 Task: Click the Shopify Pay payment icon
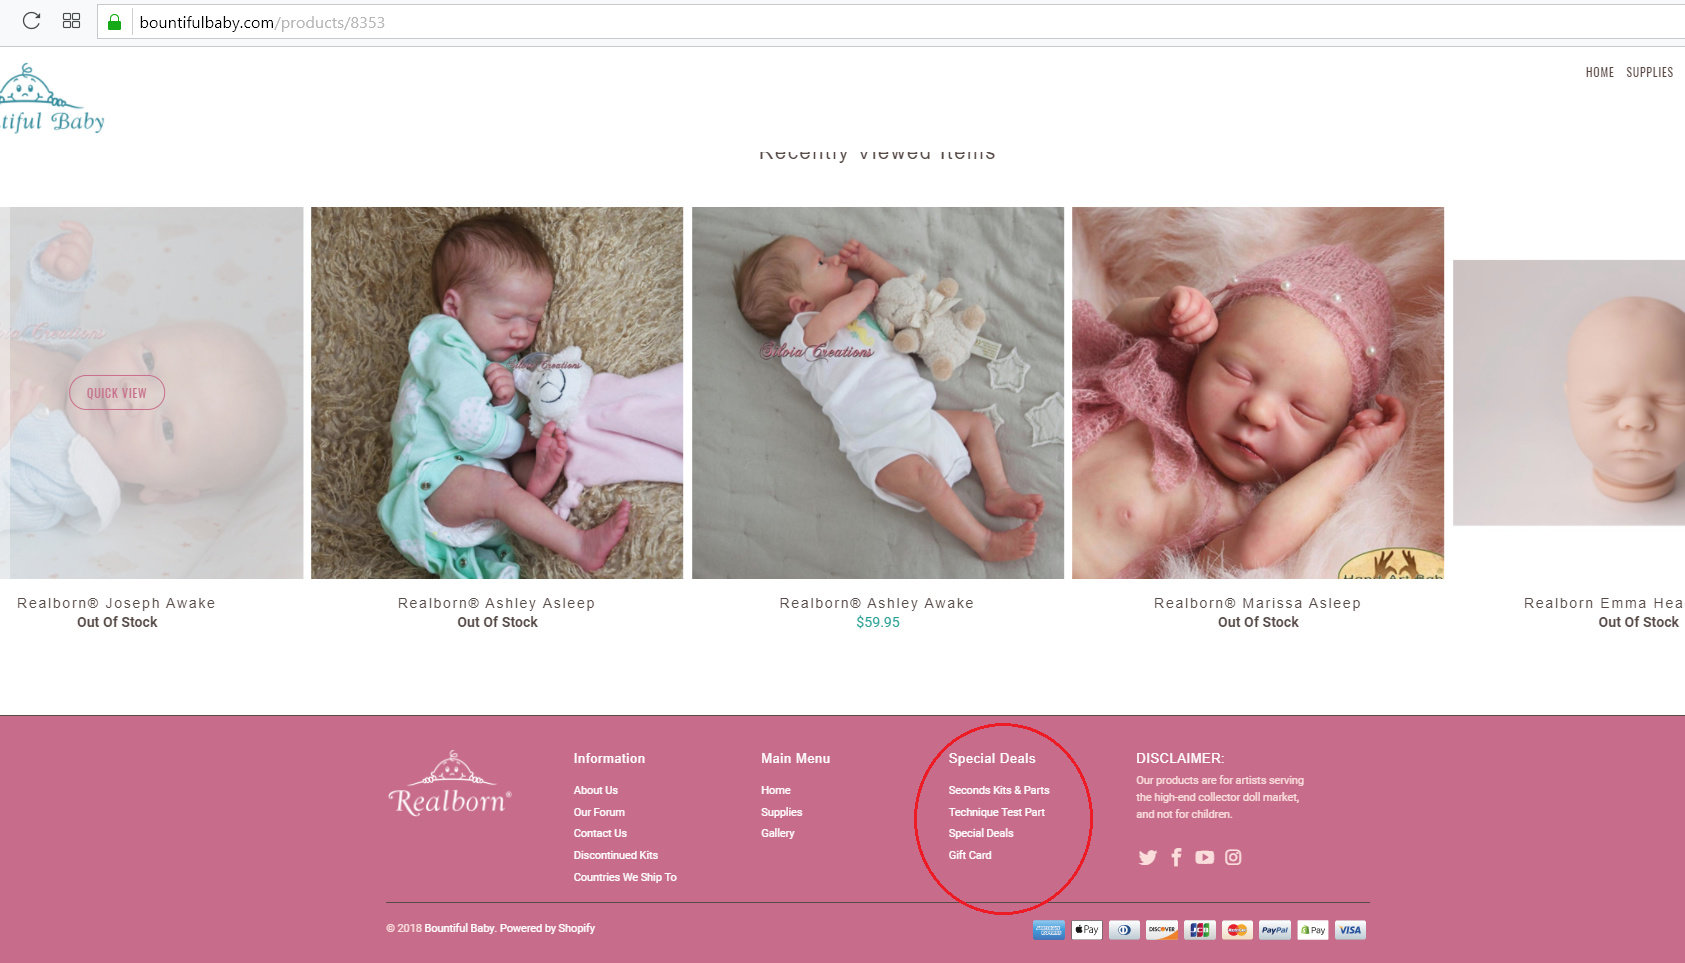tap(1313, 930)
